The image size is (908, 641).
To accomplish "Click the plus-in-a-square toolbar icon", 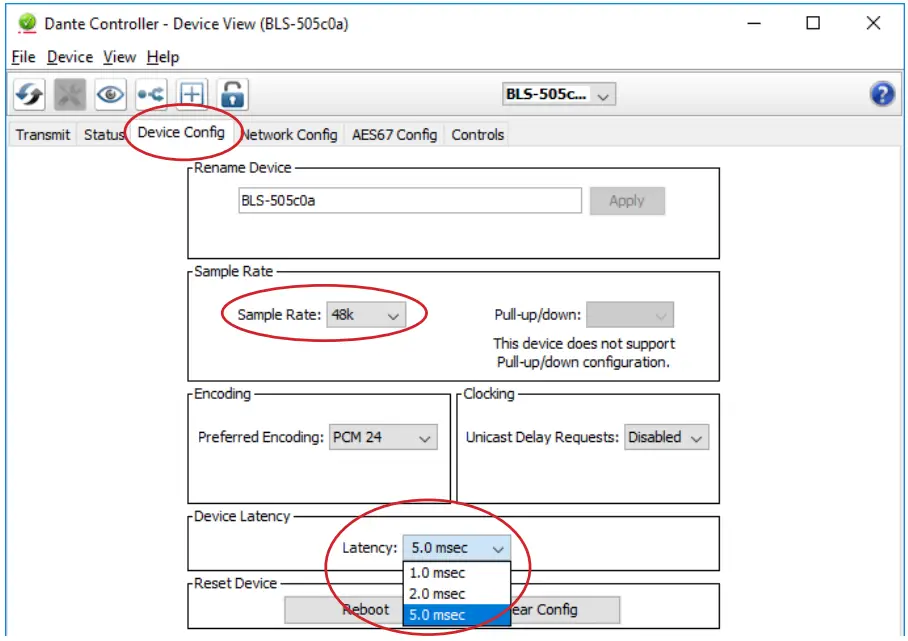I will [192, 94].
